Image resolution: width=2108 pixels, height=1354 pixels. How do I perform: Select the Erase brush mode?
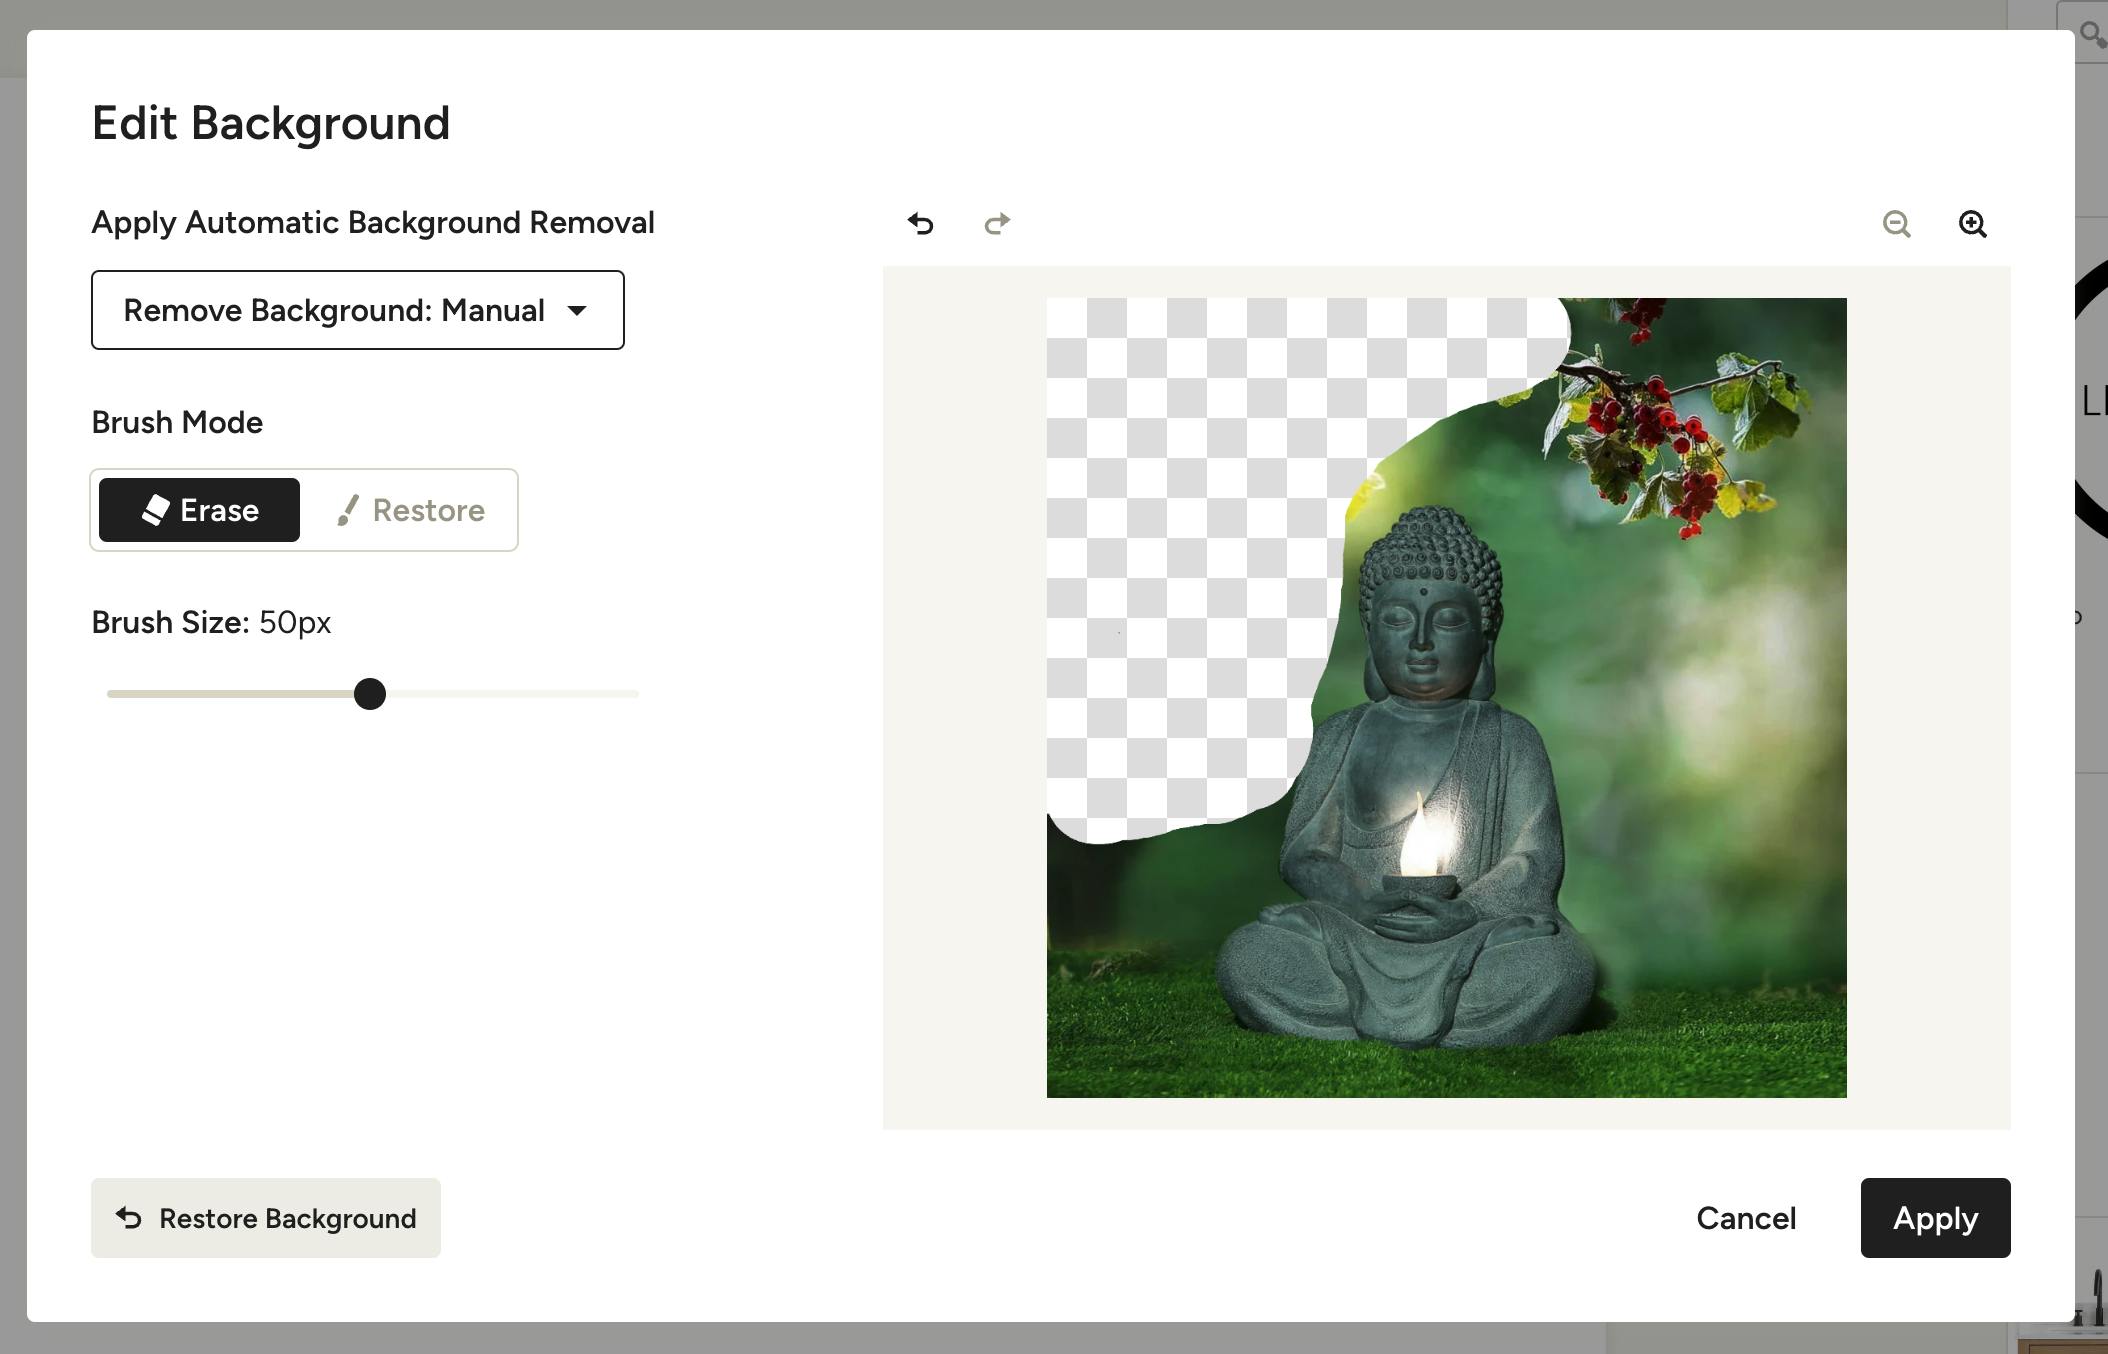(x=199, y=510)
